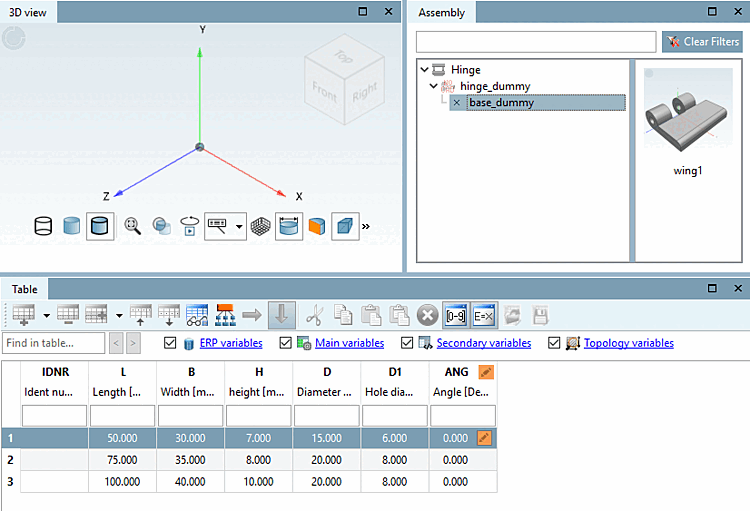Start the 3D rotation animation icon
This screenshot has width=750, height=511.
coord(189,226)
